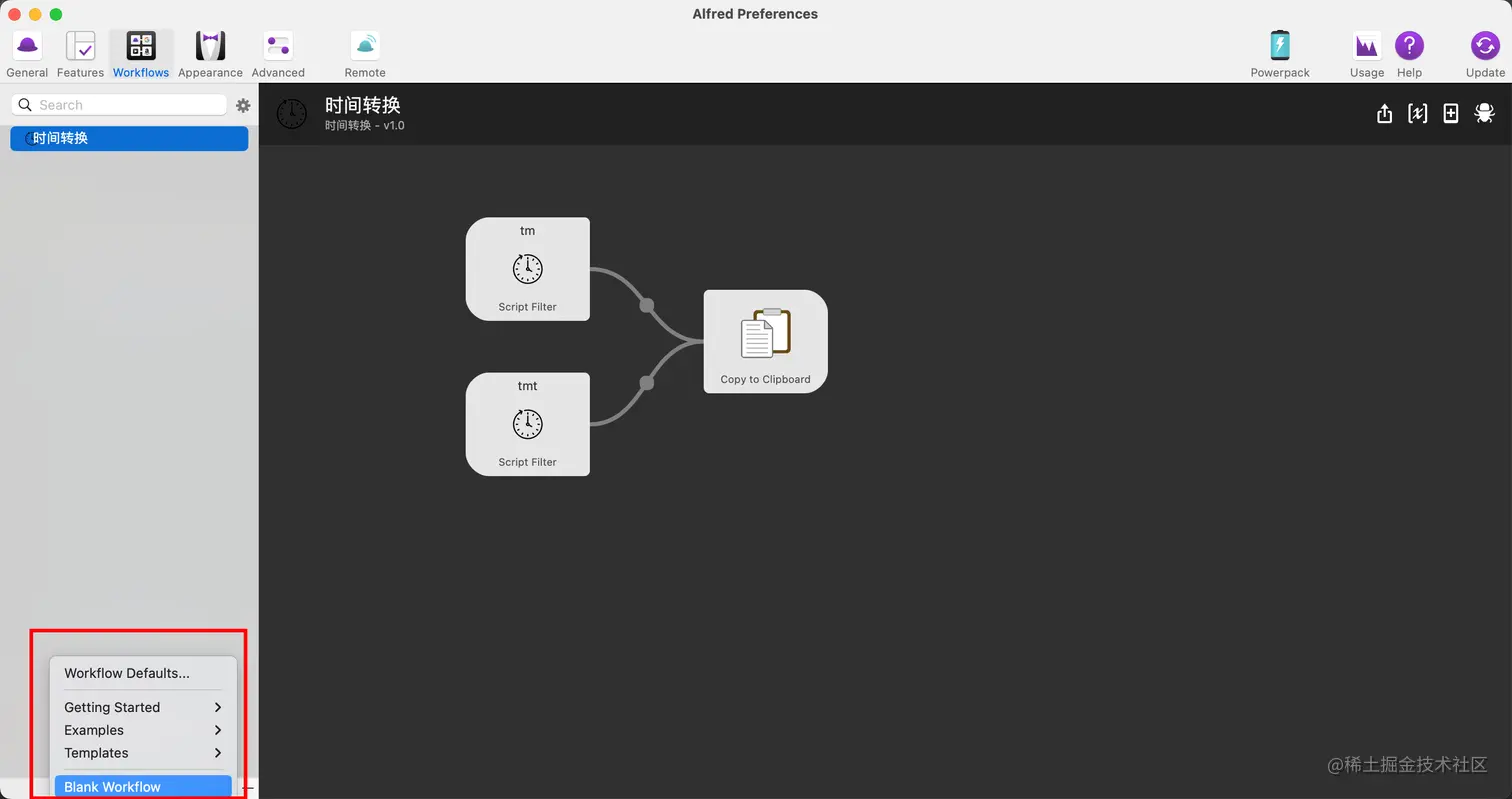The width and height of the screenshot is (1512, 799).
Task: Click the 时间转换 - v1.0 subtitle
Action: [365, 126]
